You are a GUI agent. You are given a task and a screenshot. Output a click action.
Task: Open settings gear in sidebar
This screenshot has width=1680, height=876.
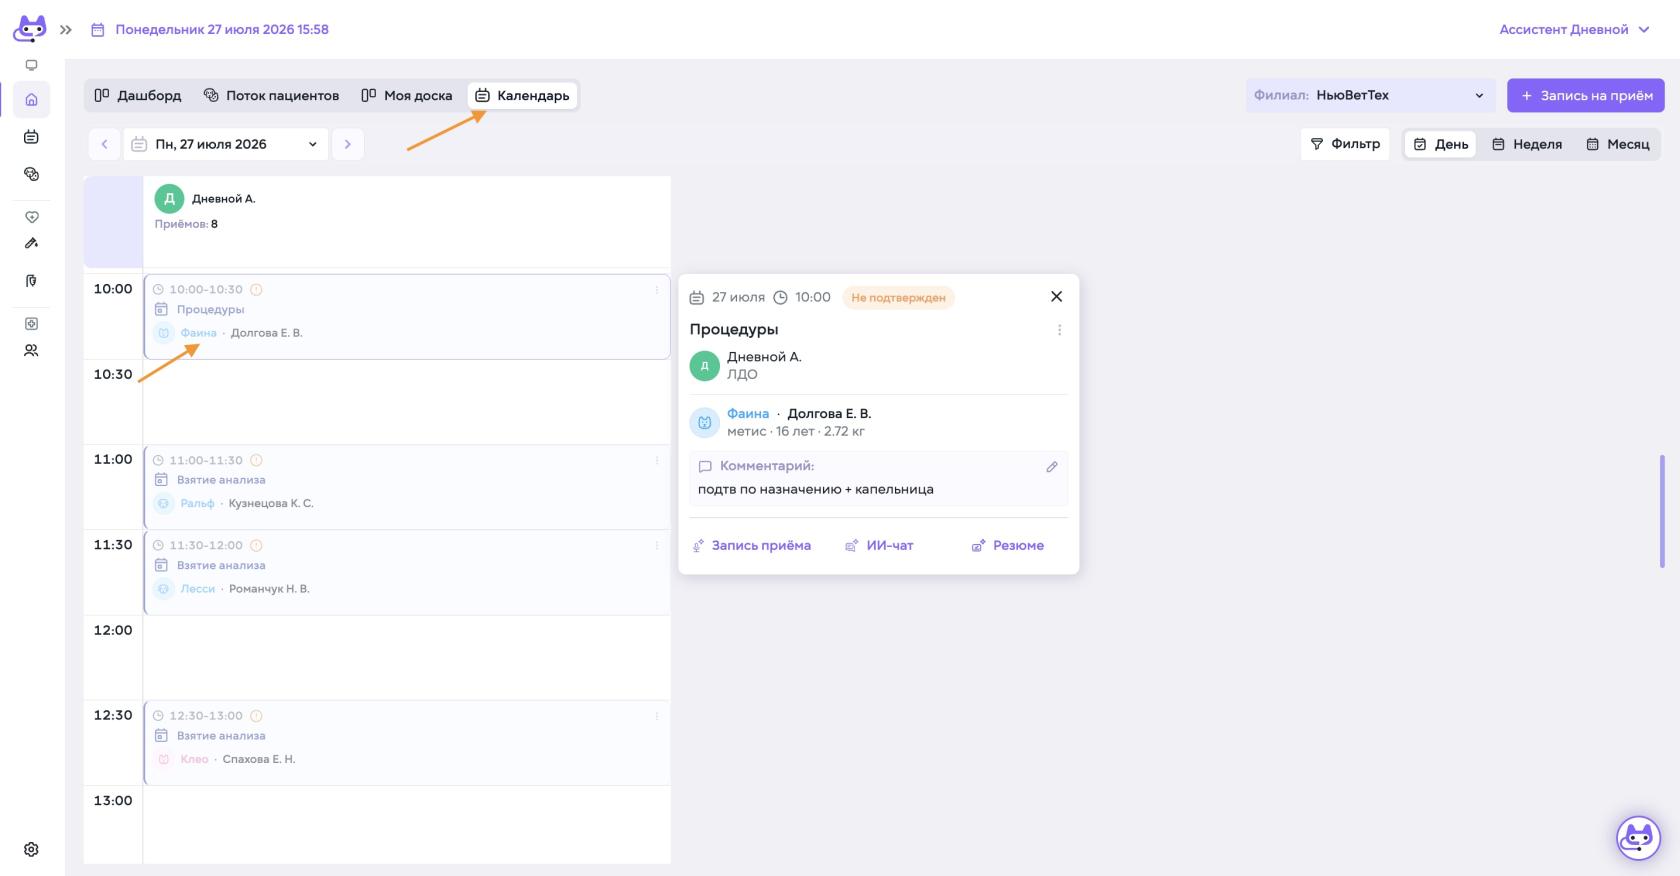[31, 849]
